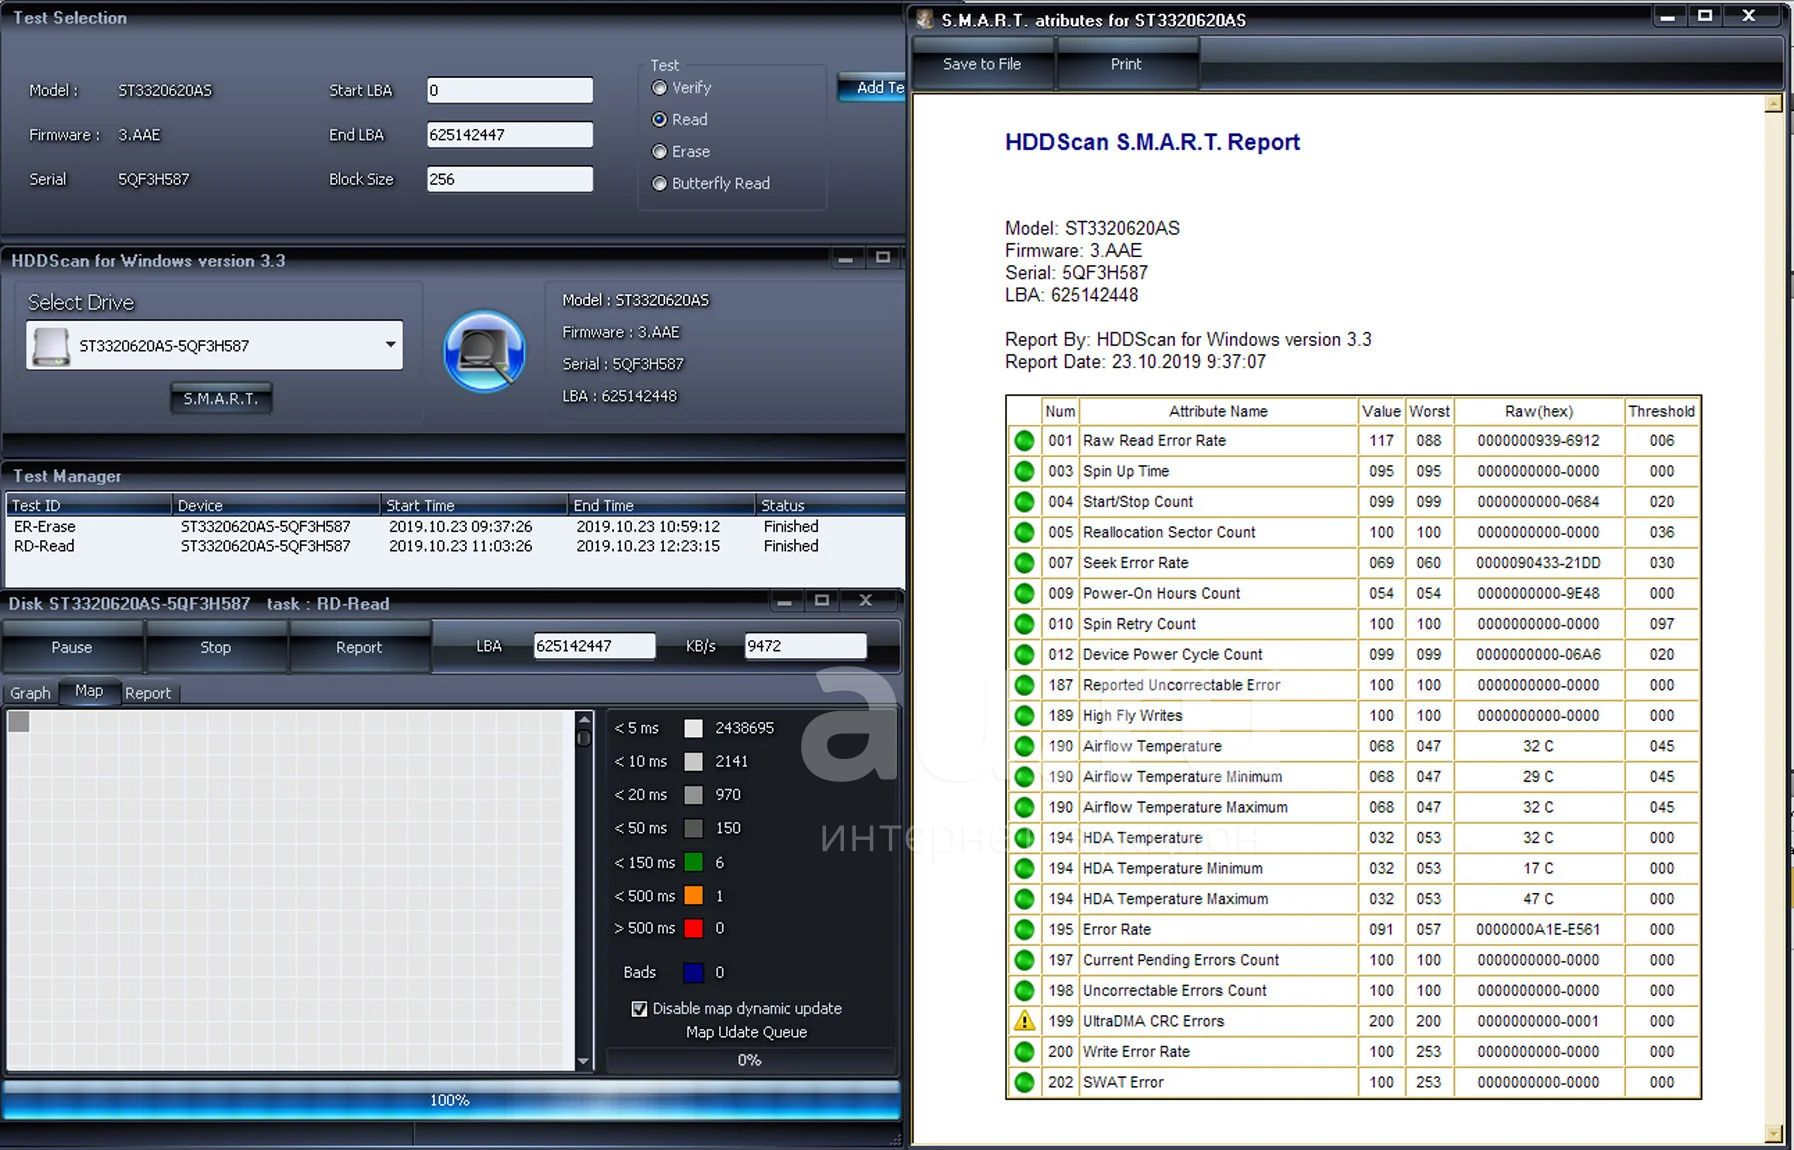
Task: Click the HDDScan icon in S.M.A.R.T. window title
Action: [x=925, y=19]
